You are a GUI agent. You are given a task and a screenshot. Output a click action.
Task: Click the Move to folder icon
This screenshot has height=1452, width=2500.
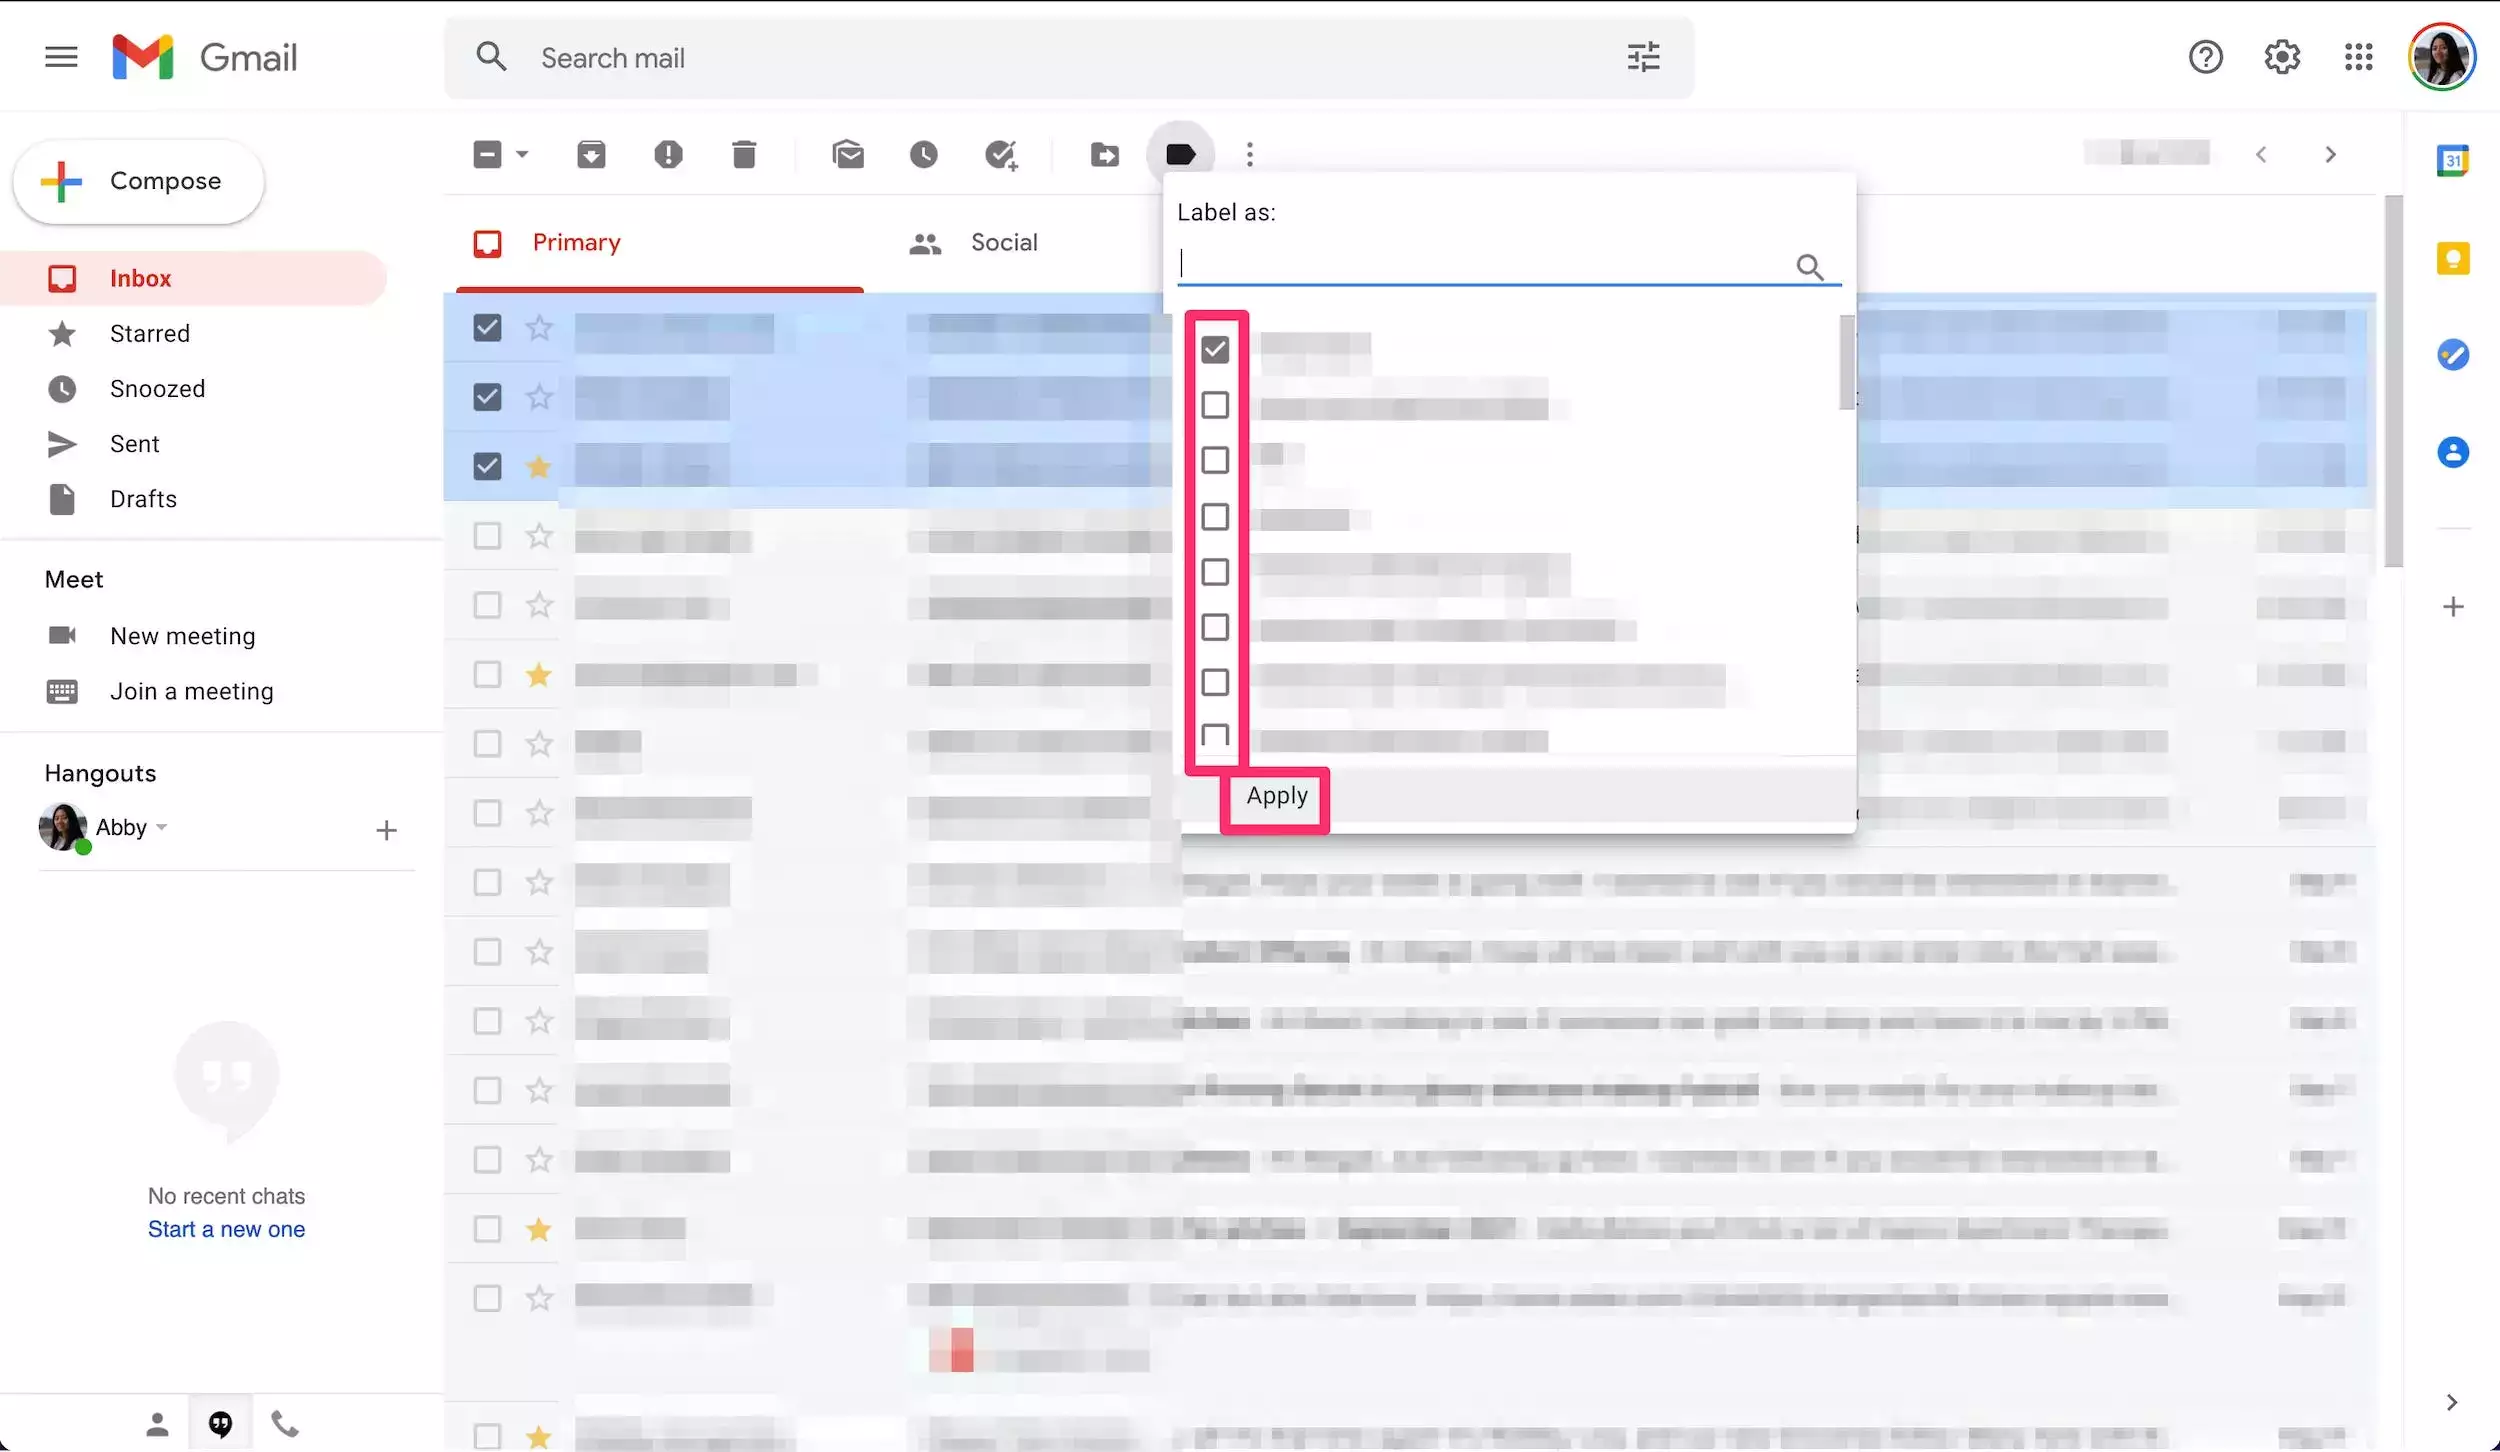click(x=1105, y=155)
